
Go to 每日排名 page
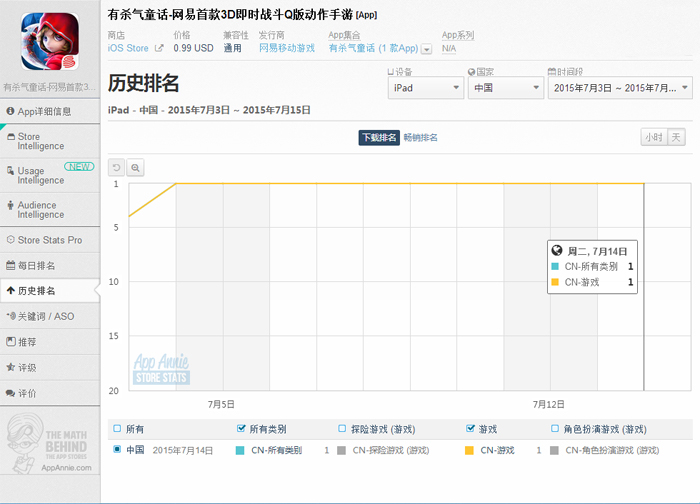pos(50,265)
